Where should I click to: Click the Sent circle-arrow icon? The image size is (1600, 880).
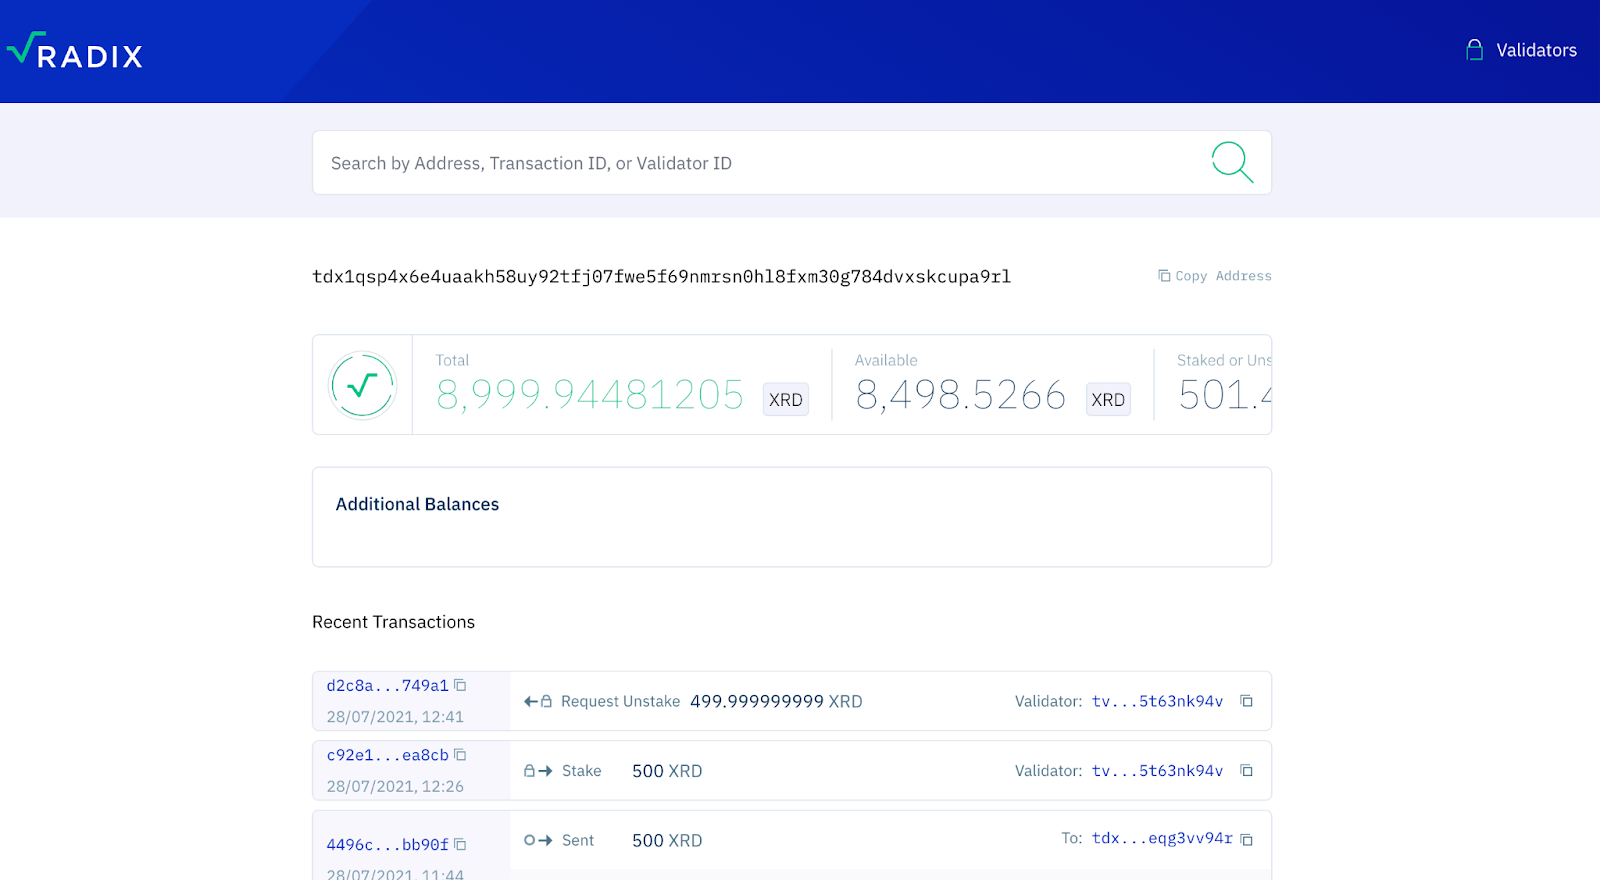tap(538, 840)
